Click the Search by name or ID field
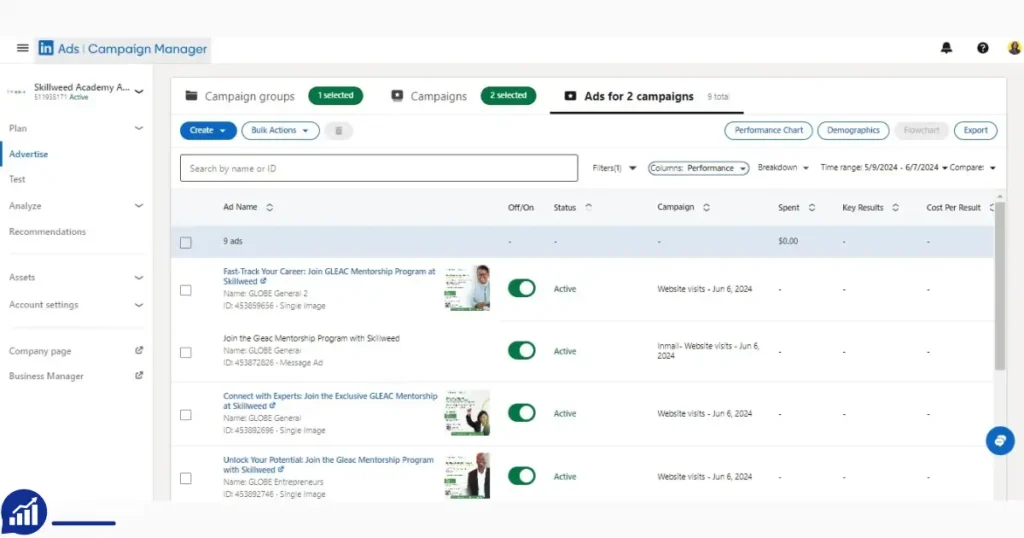 coord(379,168)
